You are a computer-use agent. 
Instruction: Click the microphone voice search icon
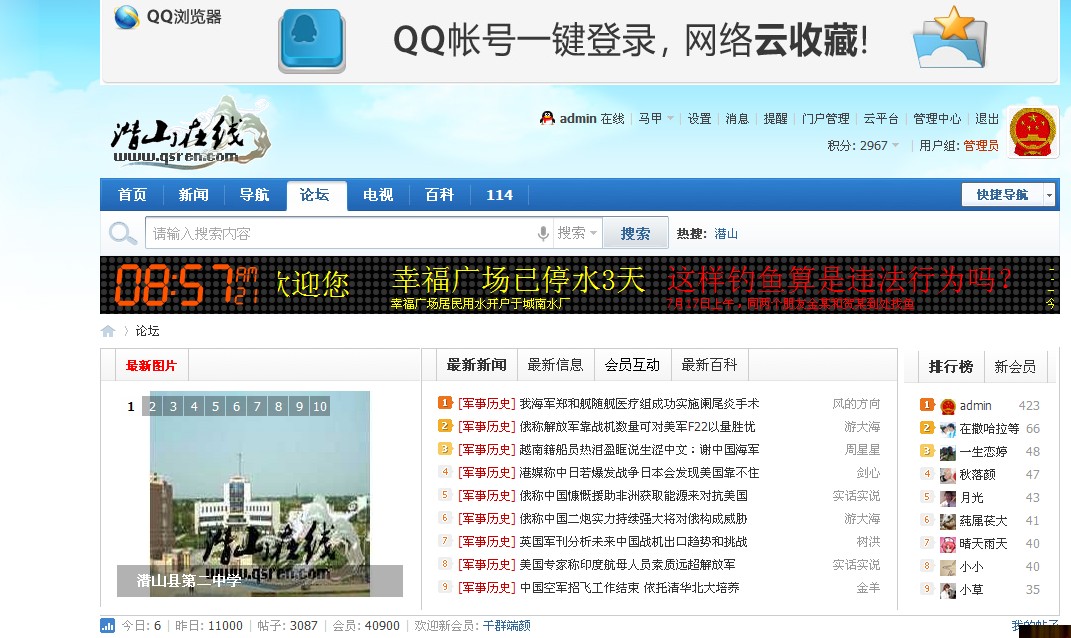543,234
